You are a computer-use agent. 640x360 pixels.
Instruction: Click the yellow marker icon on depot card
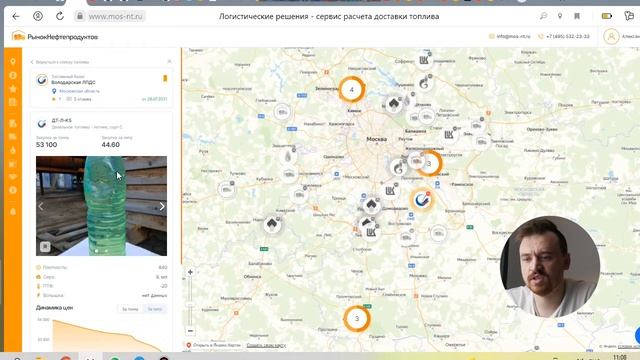coord(165,78)
